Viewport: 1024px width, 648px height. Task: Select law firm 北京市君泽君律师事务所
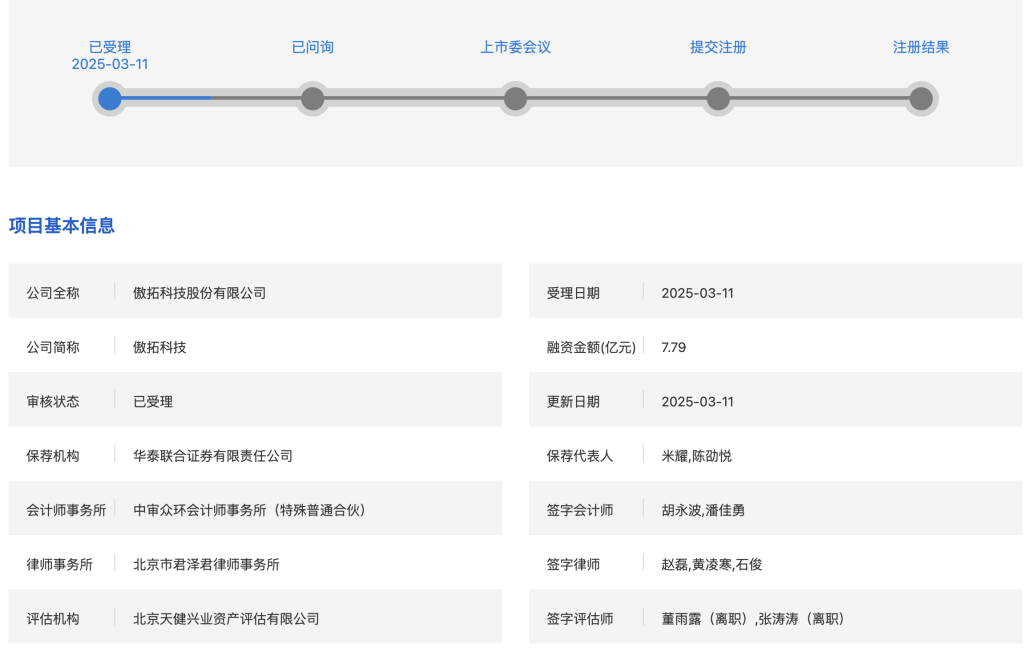click(207, 564)
